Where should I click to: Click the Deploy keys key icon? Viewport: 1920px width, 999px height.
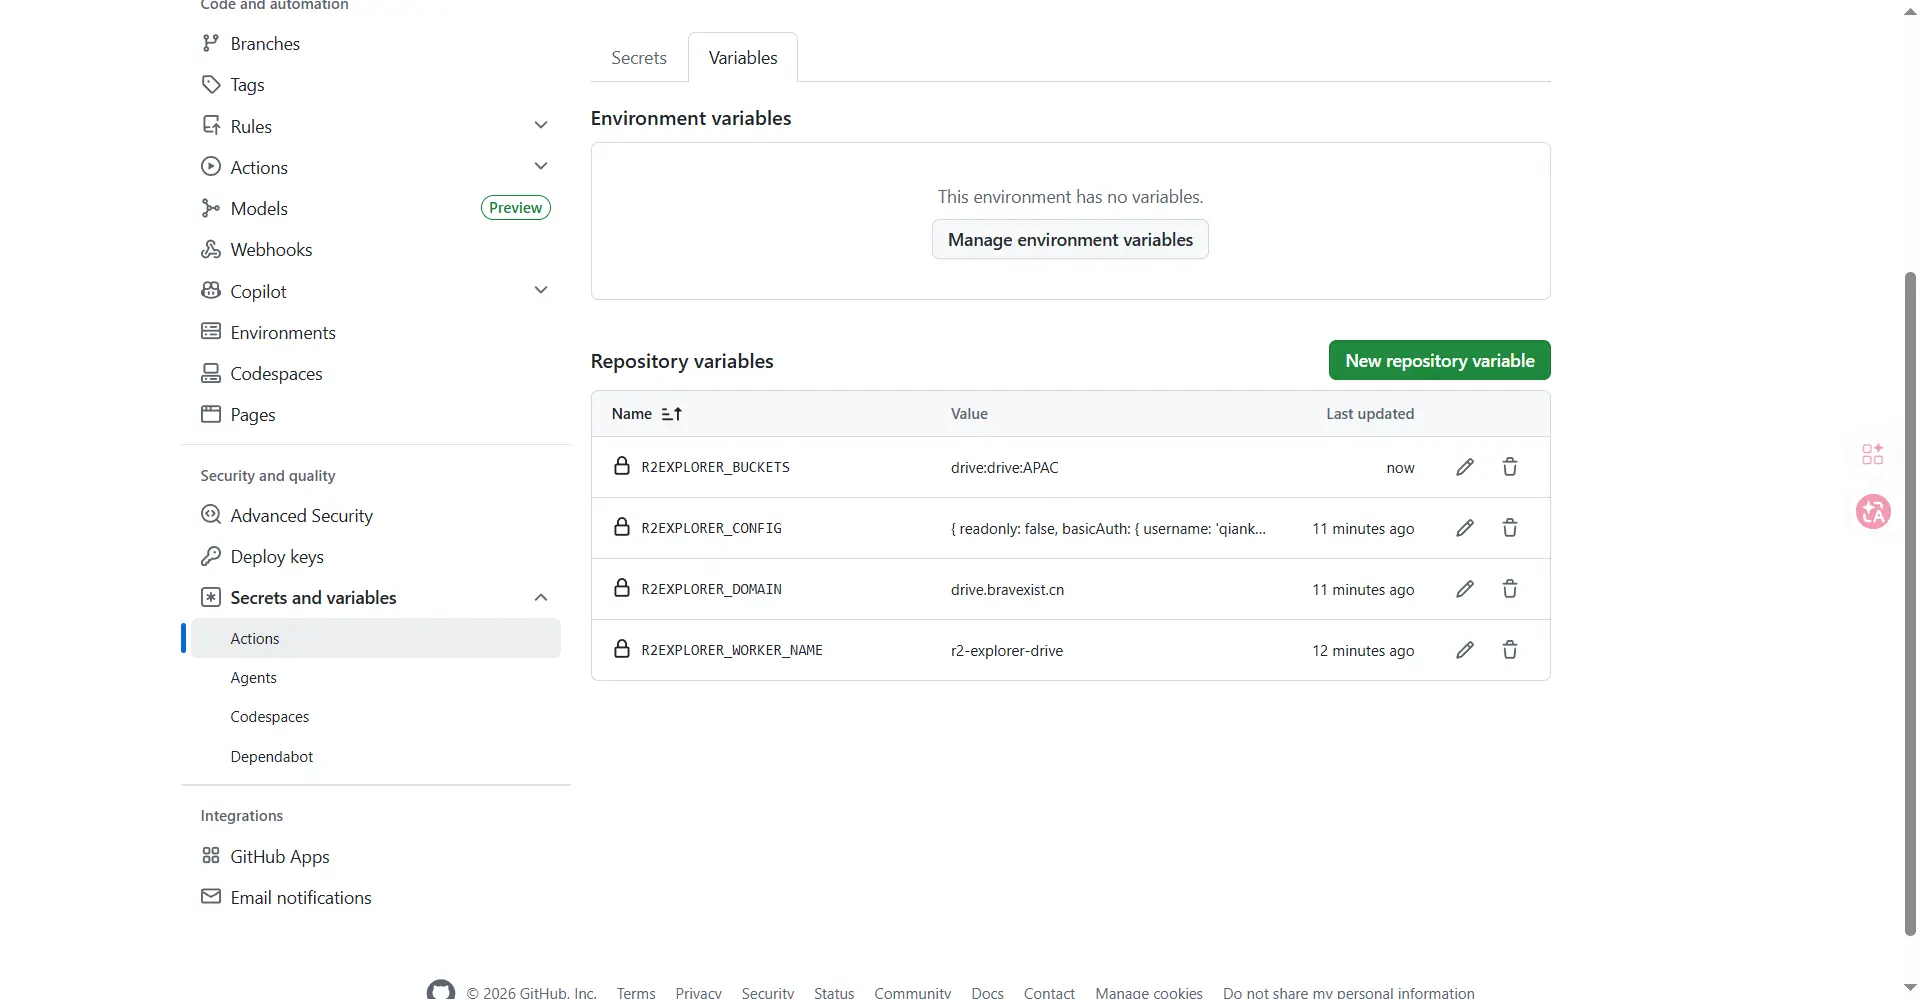(x=210, y=556)
